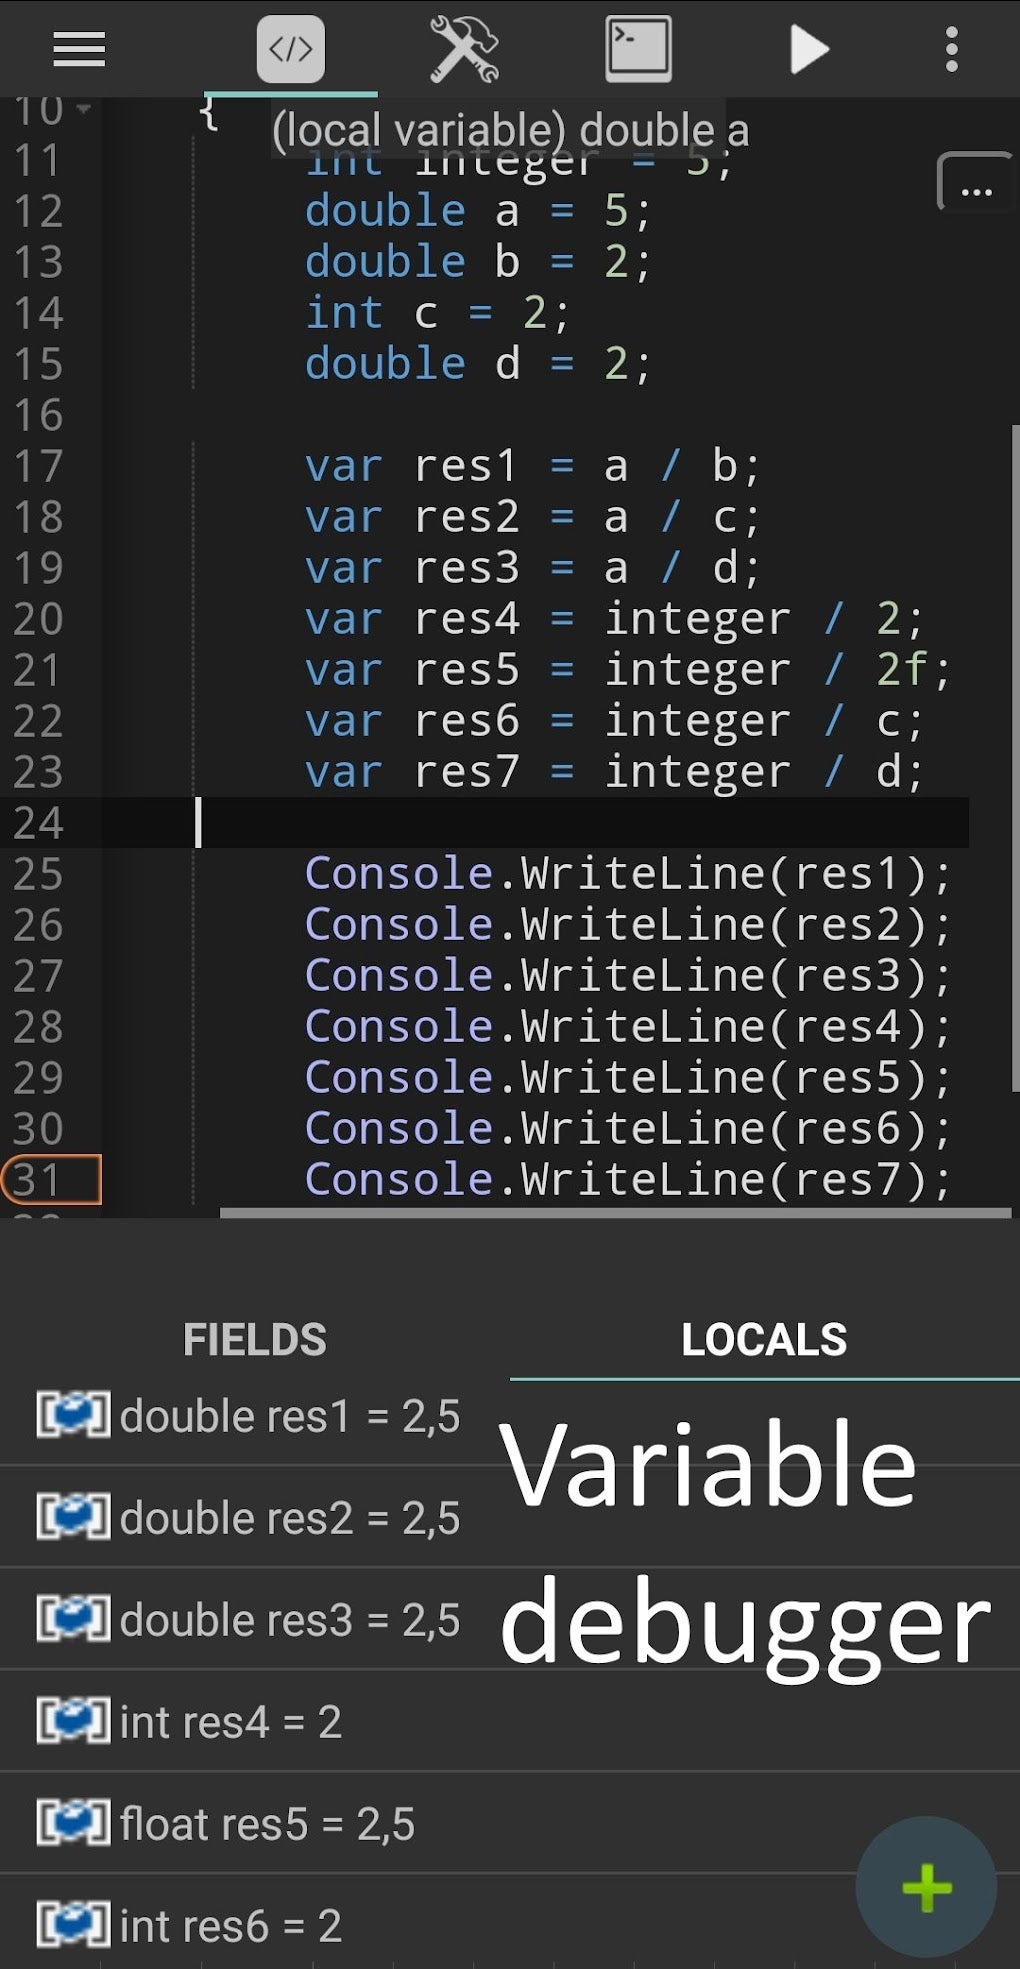Dismiss the local variable tooltip
Screen dimensions: 1020x1969
point(512,128)
